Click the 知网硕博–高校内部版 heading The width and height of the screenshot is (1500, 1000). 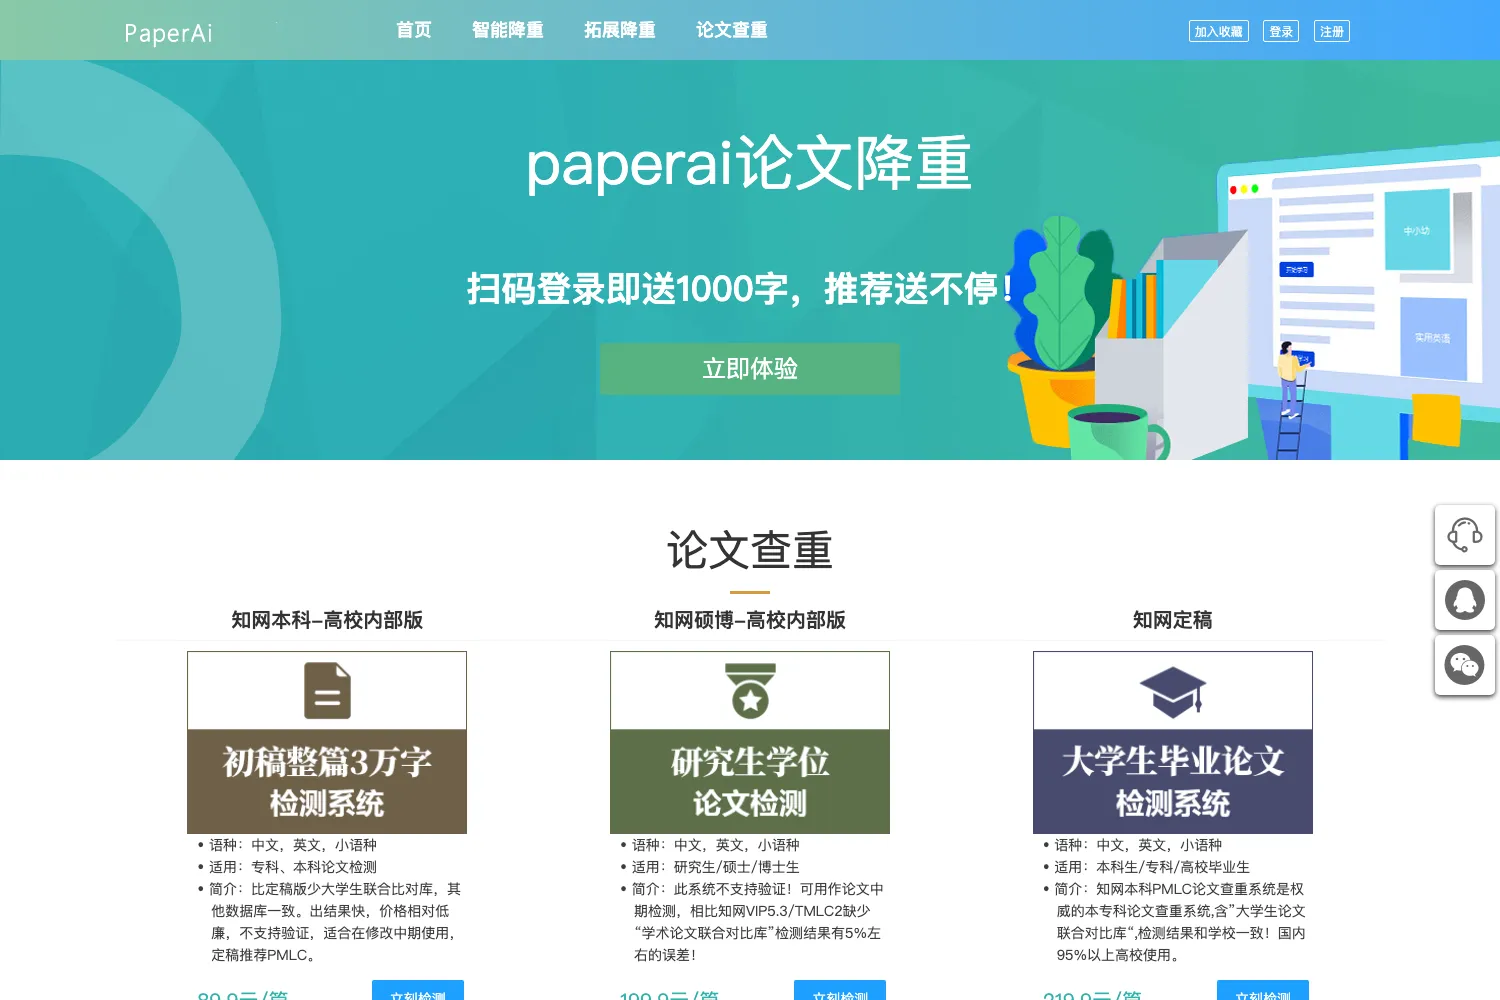click(x=750, y=620)
